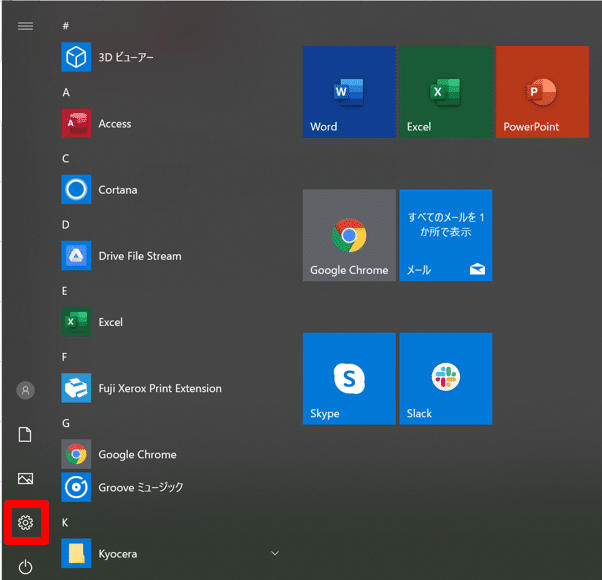This screenshot has width=602, height=580.
Task: Open the Kyocera folder entry
Action: pos(171,554)
